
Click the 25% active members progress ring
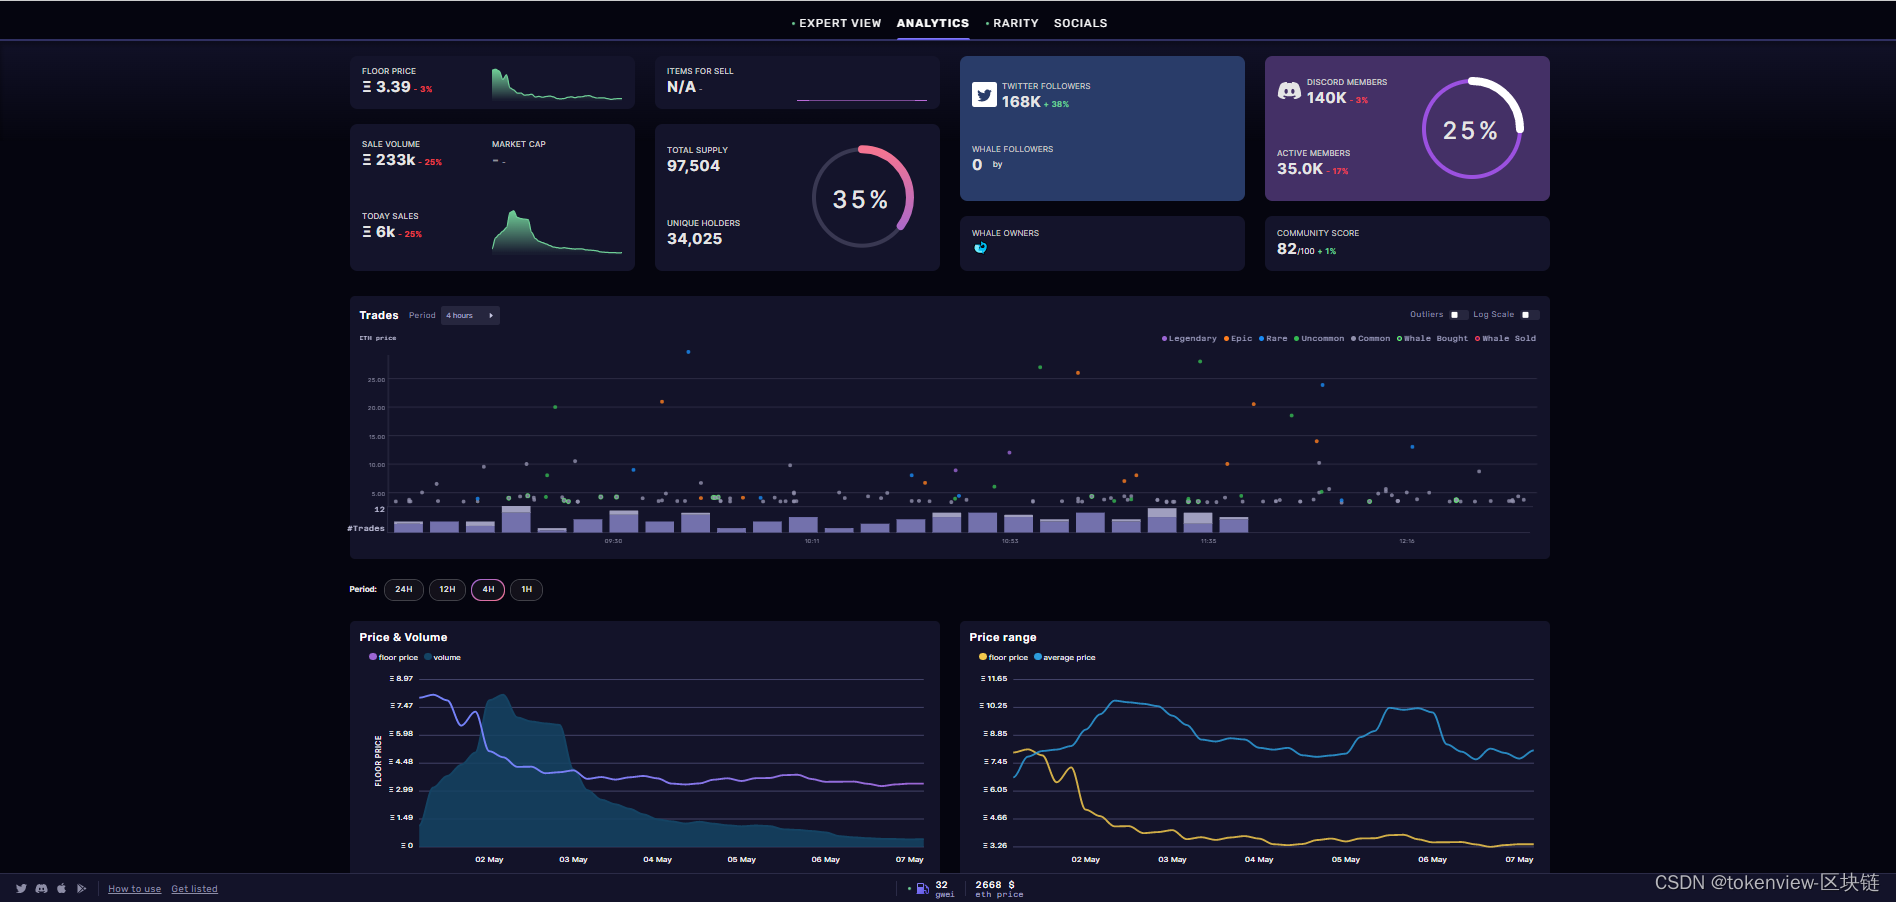click(1472, 128)
